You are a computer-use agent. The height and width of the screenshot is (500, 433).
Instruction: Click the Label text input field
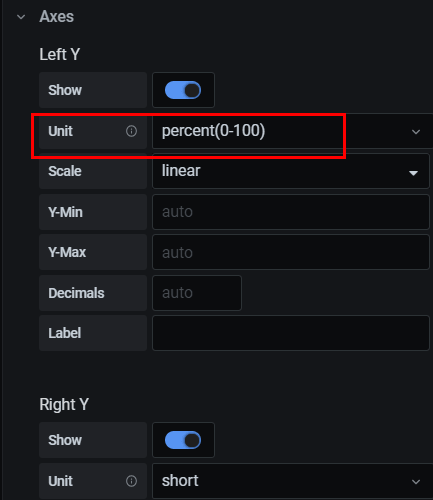[x=291, y=333]
